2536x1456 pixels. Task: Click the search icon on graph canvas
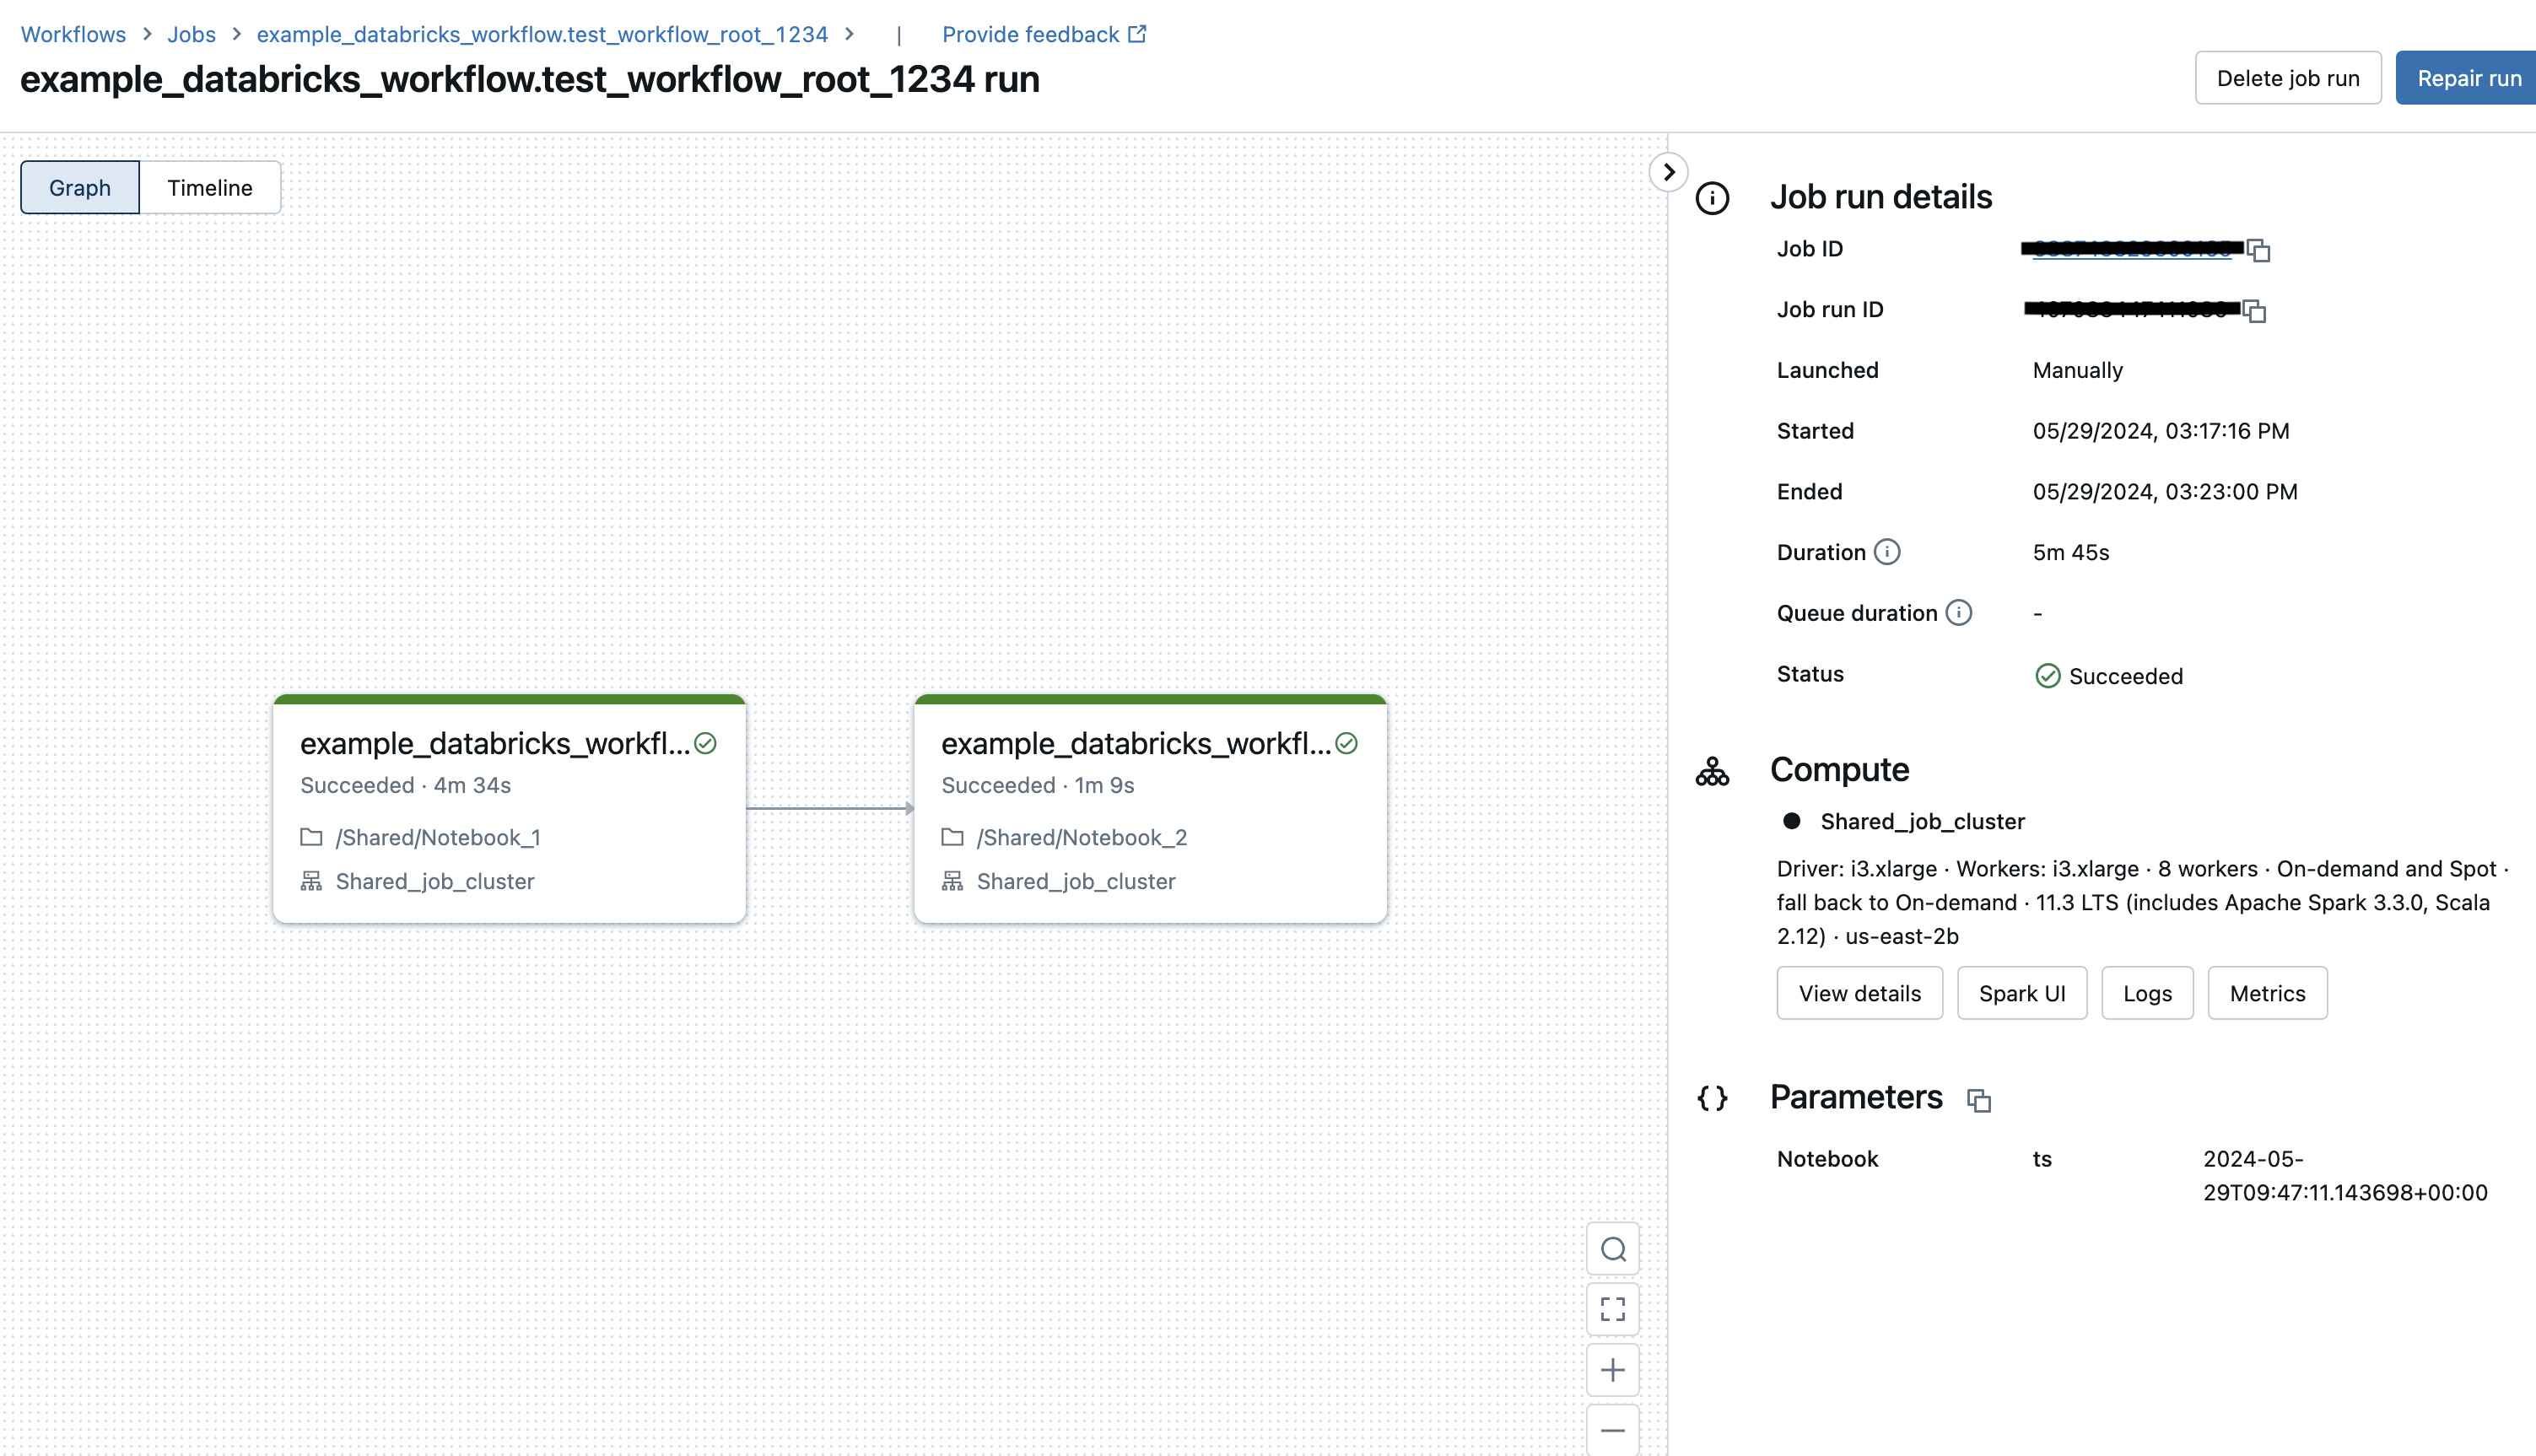coord(1611,1248)
